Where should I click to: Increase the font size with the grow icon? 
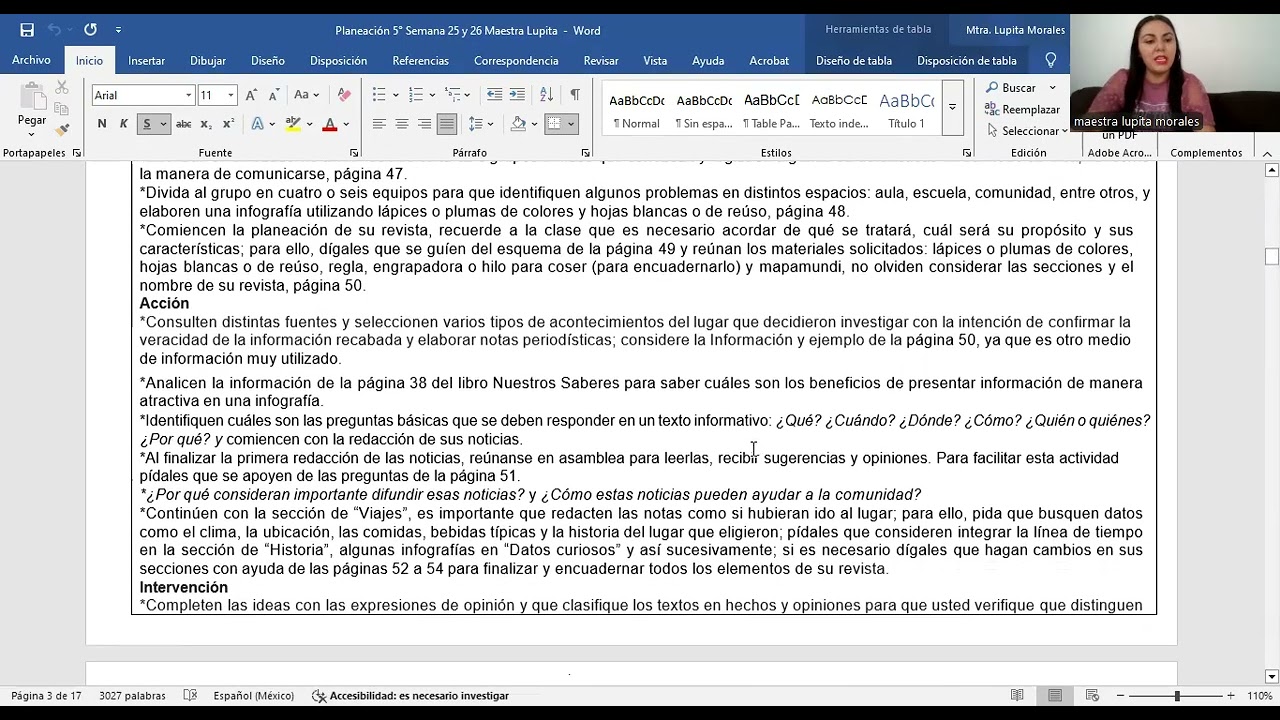tap(252, 95)
